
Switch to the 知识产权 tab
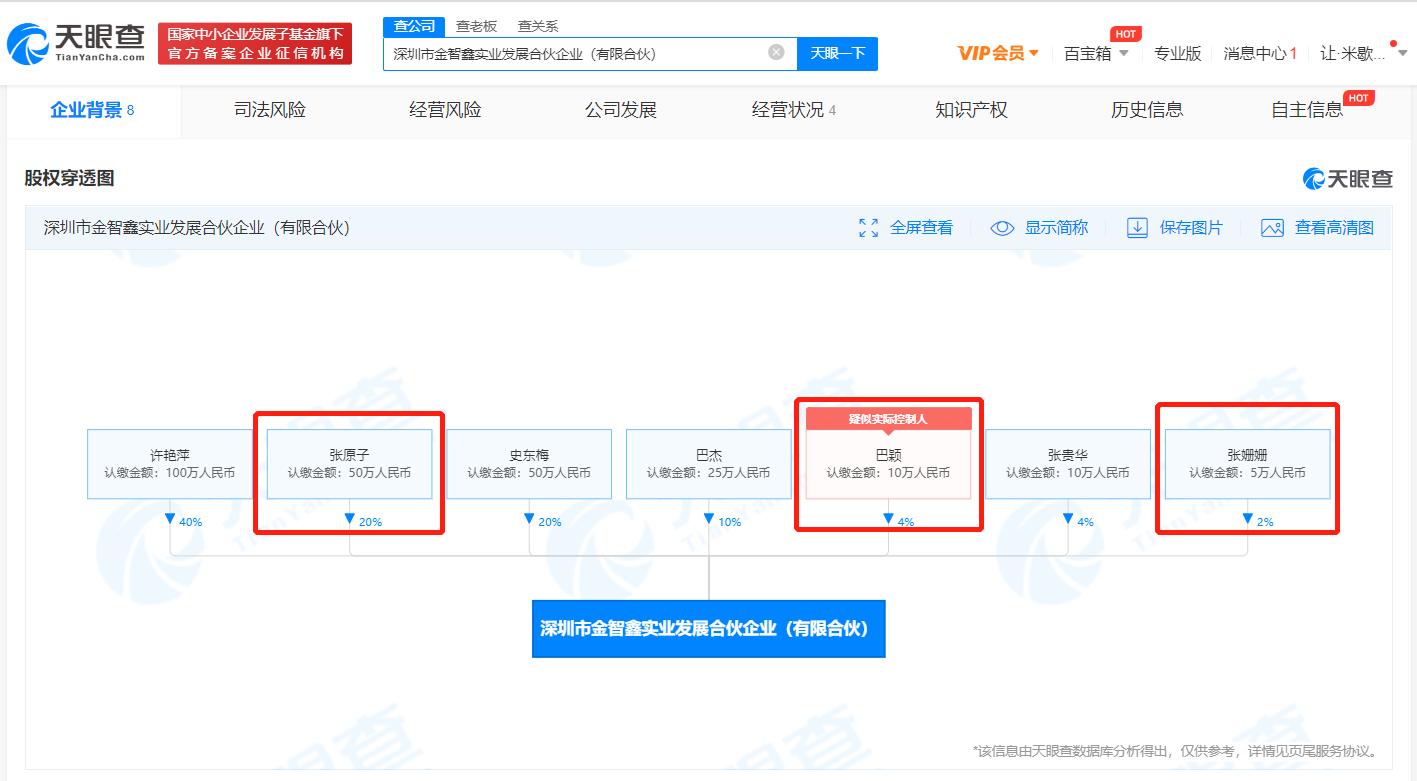click(971, 110)
